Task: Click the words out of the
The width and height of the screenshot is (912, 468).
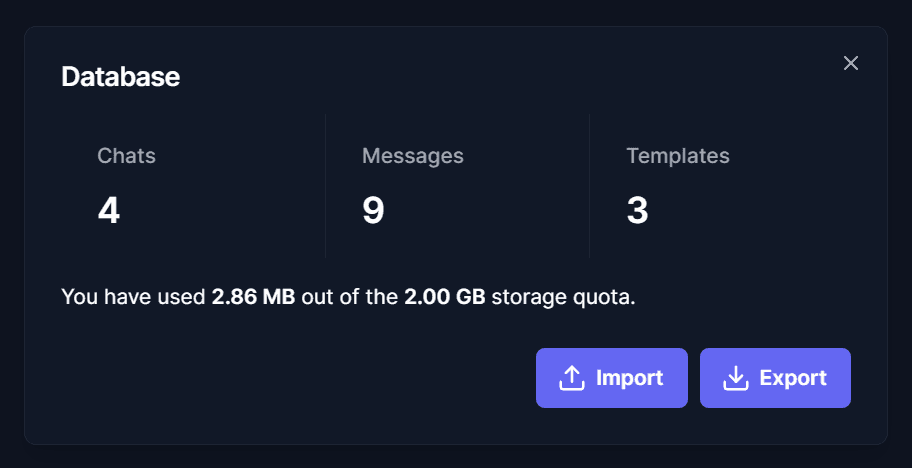Action: 350,297
